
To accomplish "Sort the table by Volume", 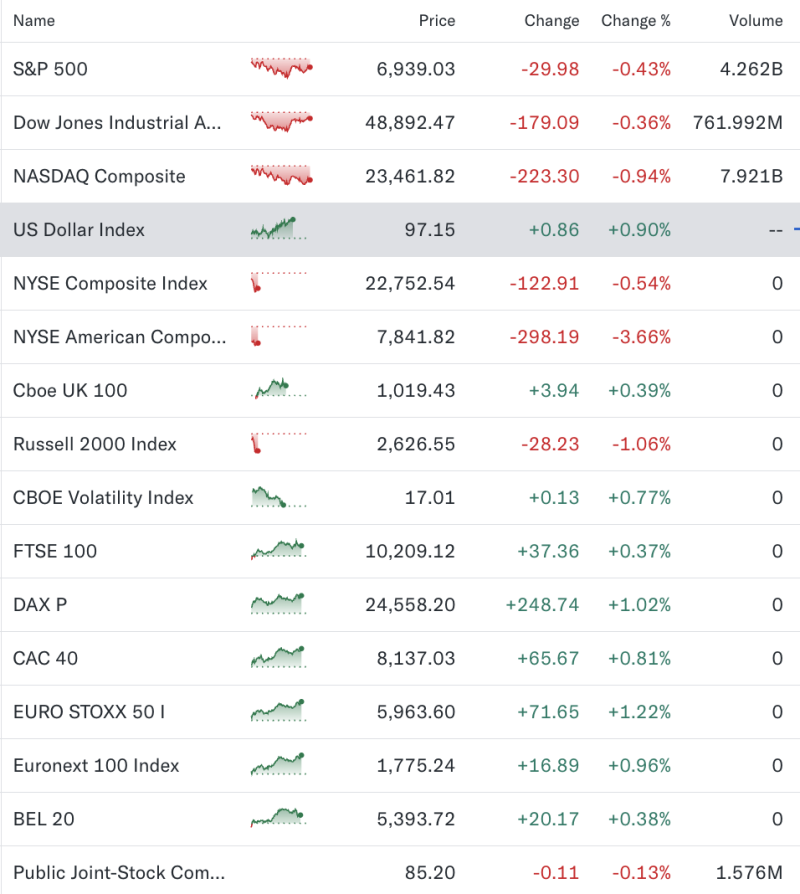I will coord(755,20).
